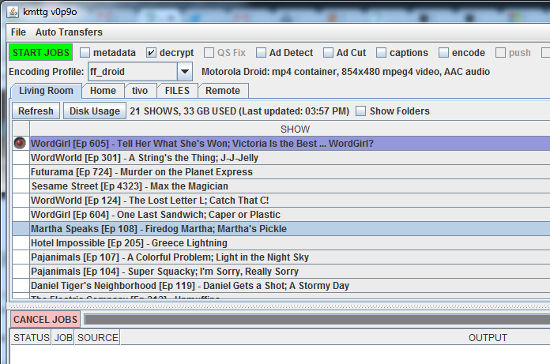The image size is (550, 364).
Task: Click the ff_droid encoding profile field
Action: point(133,72)
